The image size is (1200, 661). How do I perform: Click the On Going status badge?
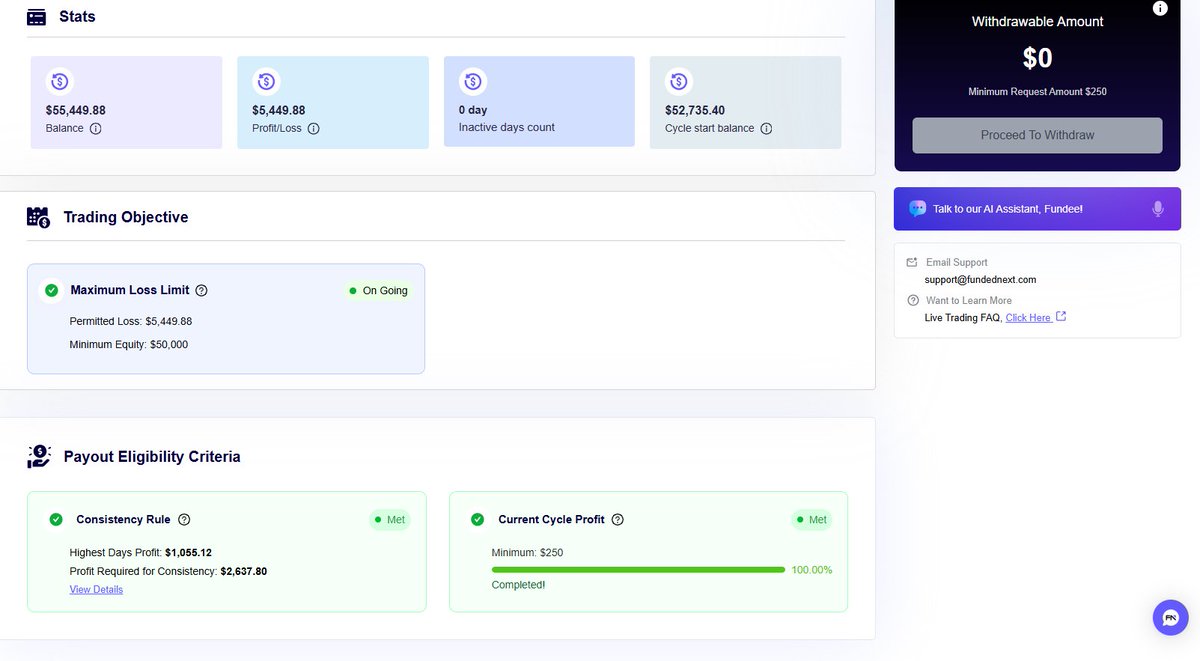pyautogui.click(x=378, y=290)
